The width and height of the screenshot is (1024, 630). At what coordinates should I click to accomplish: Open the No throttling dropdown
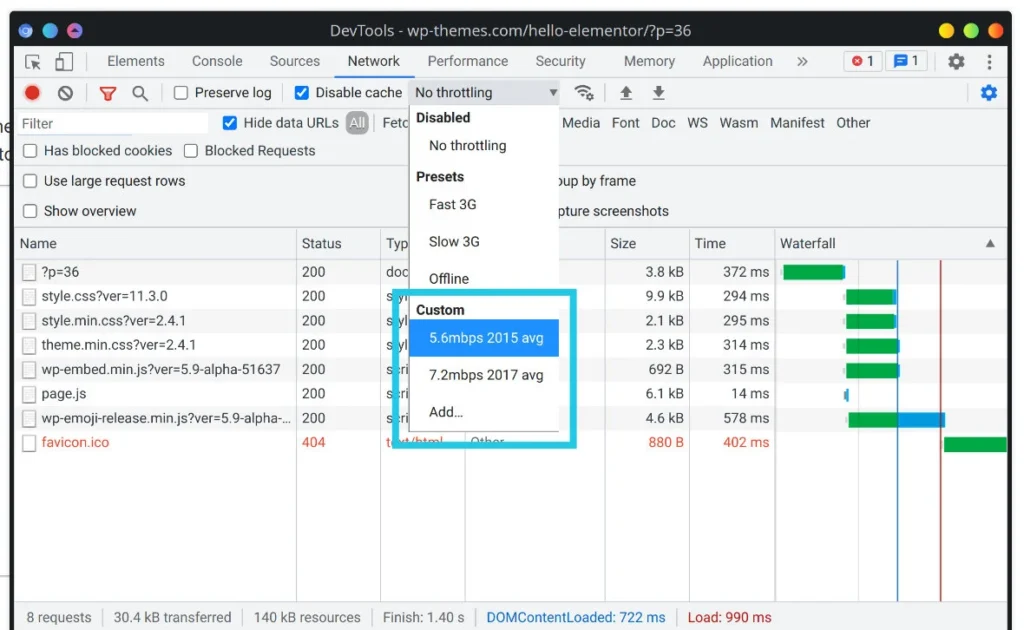click(x=485, y=93)
